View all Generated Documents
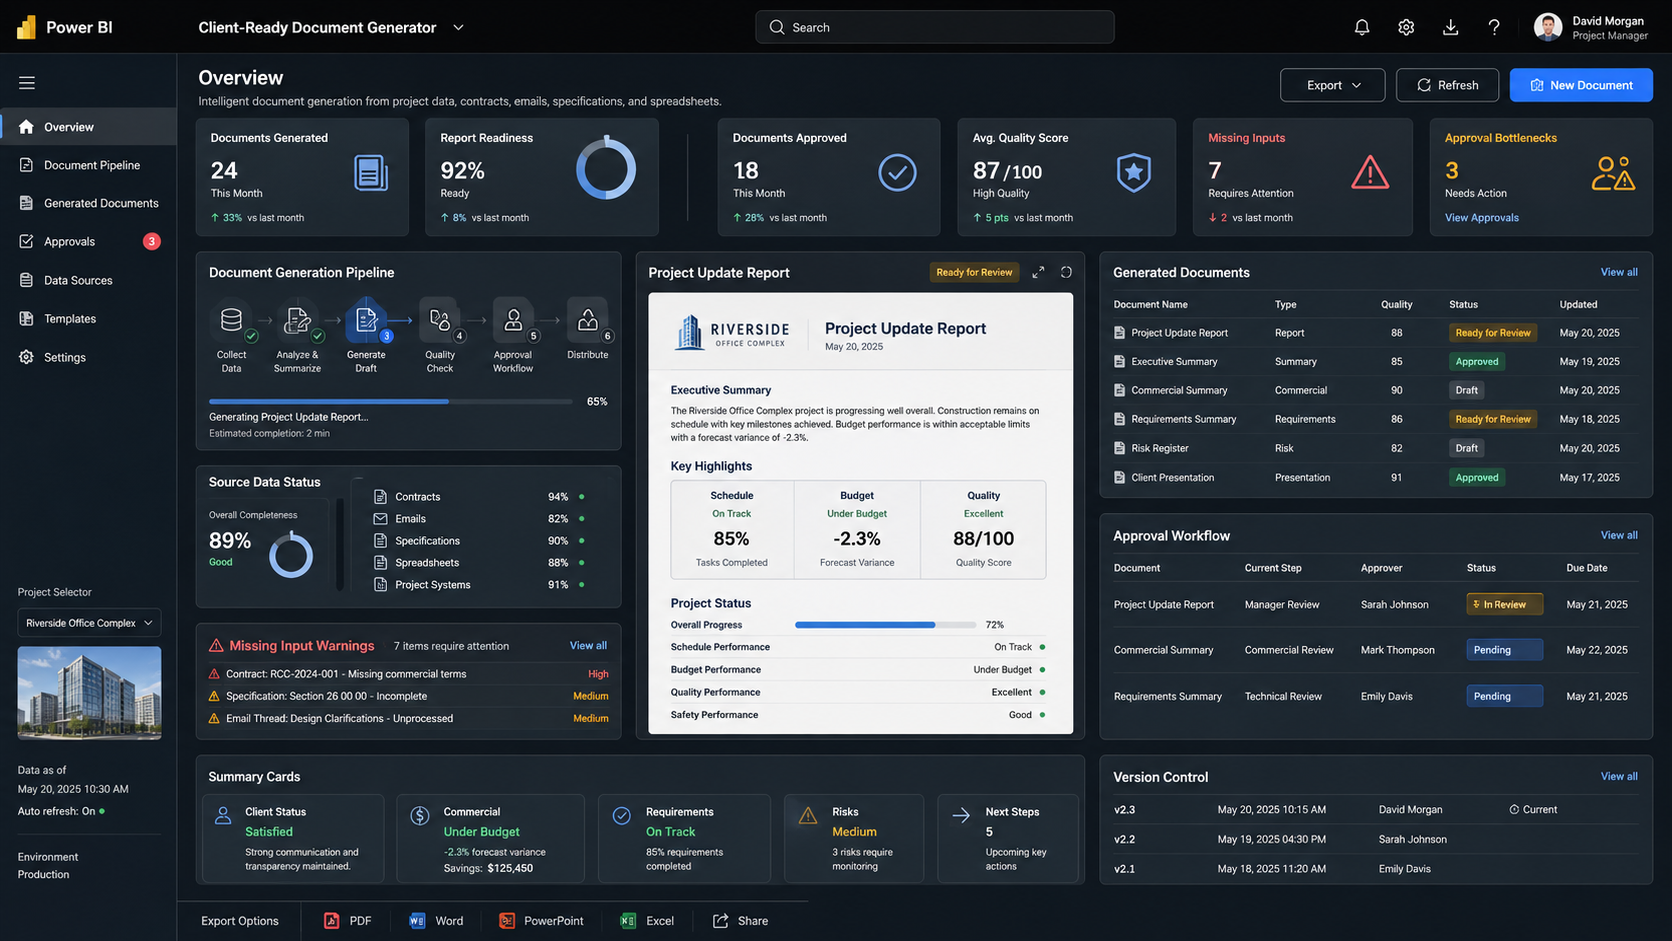 (x=1618, y=272)
